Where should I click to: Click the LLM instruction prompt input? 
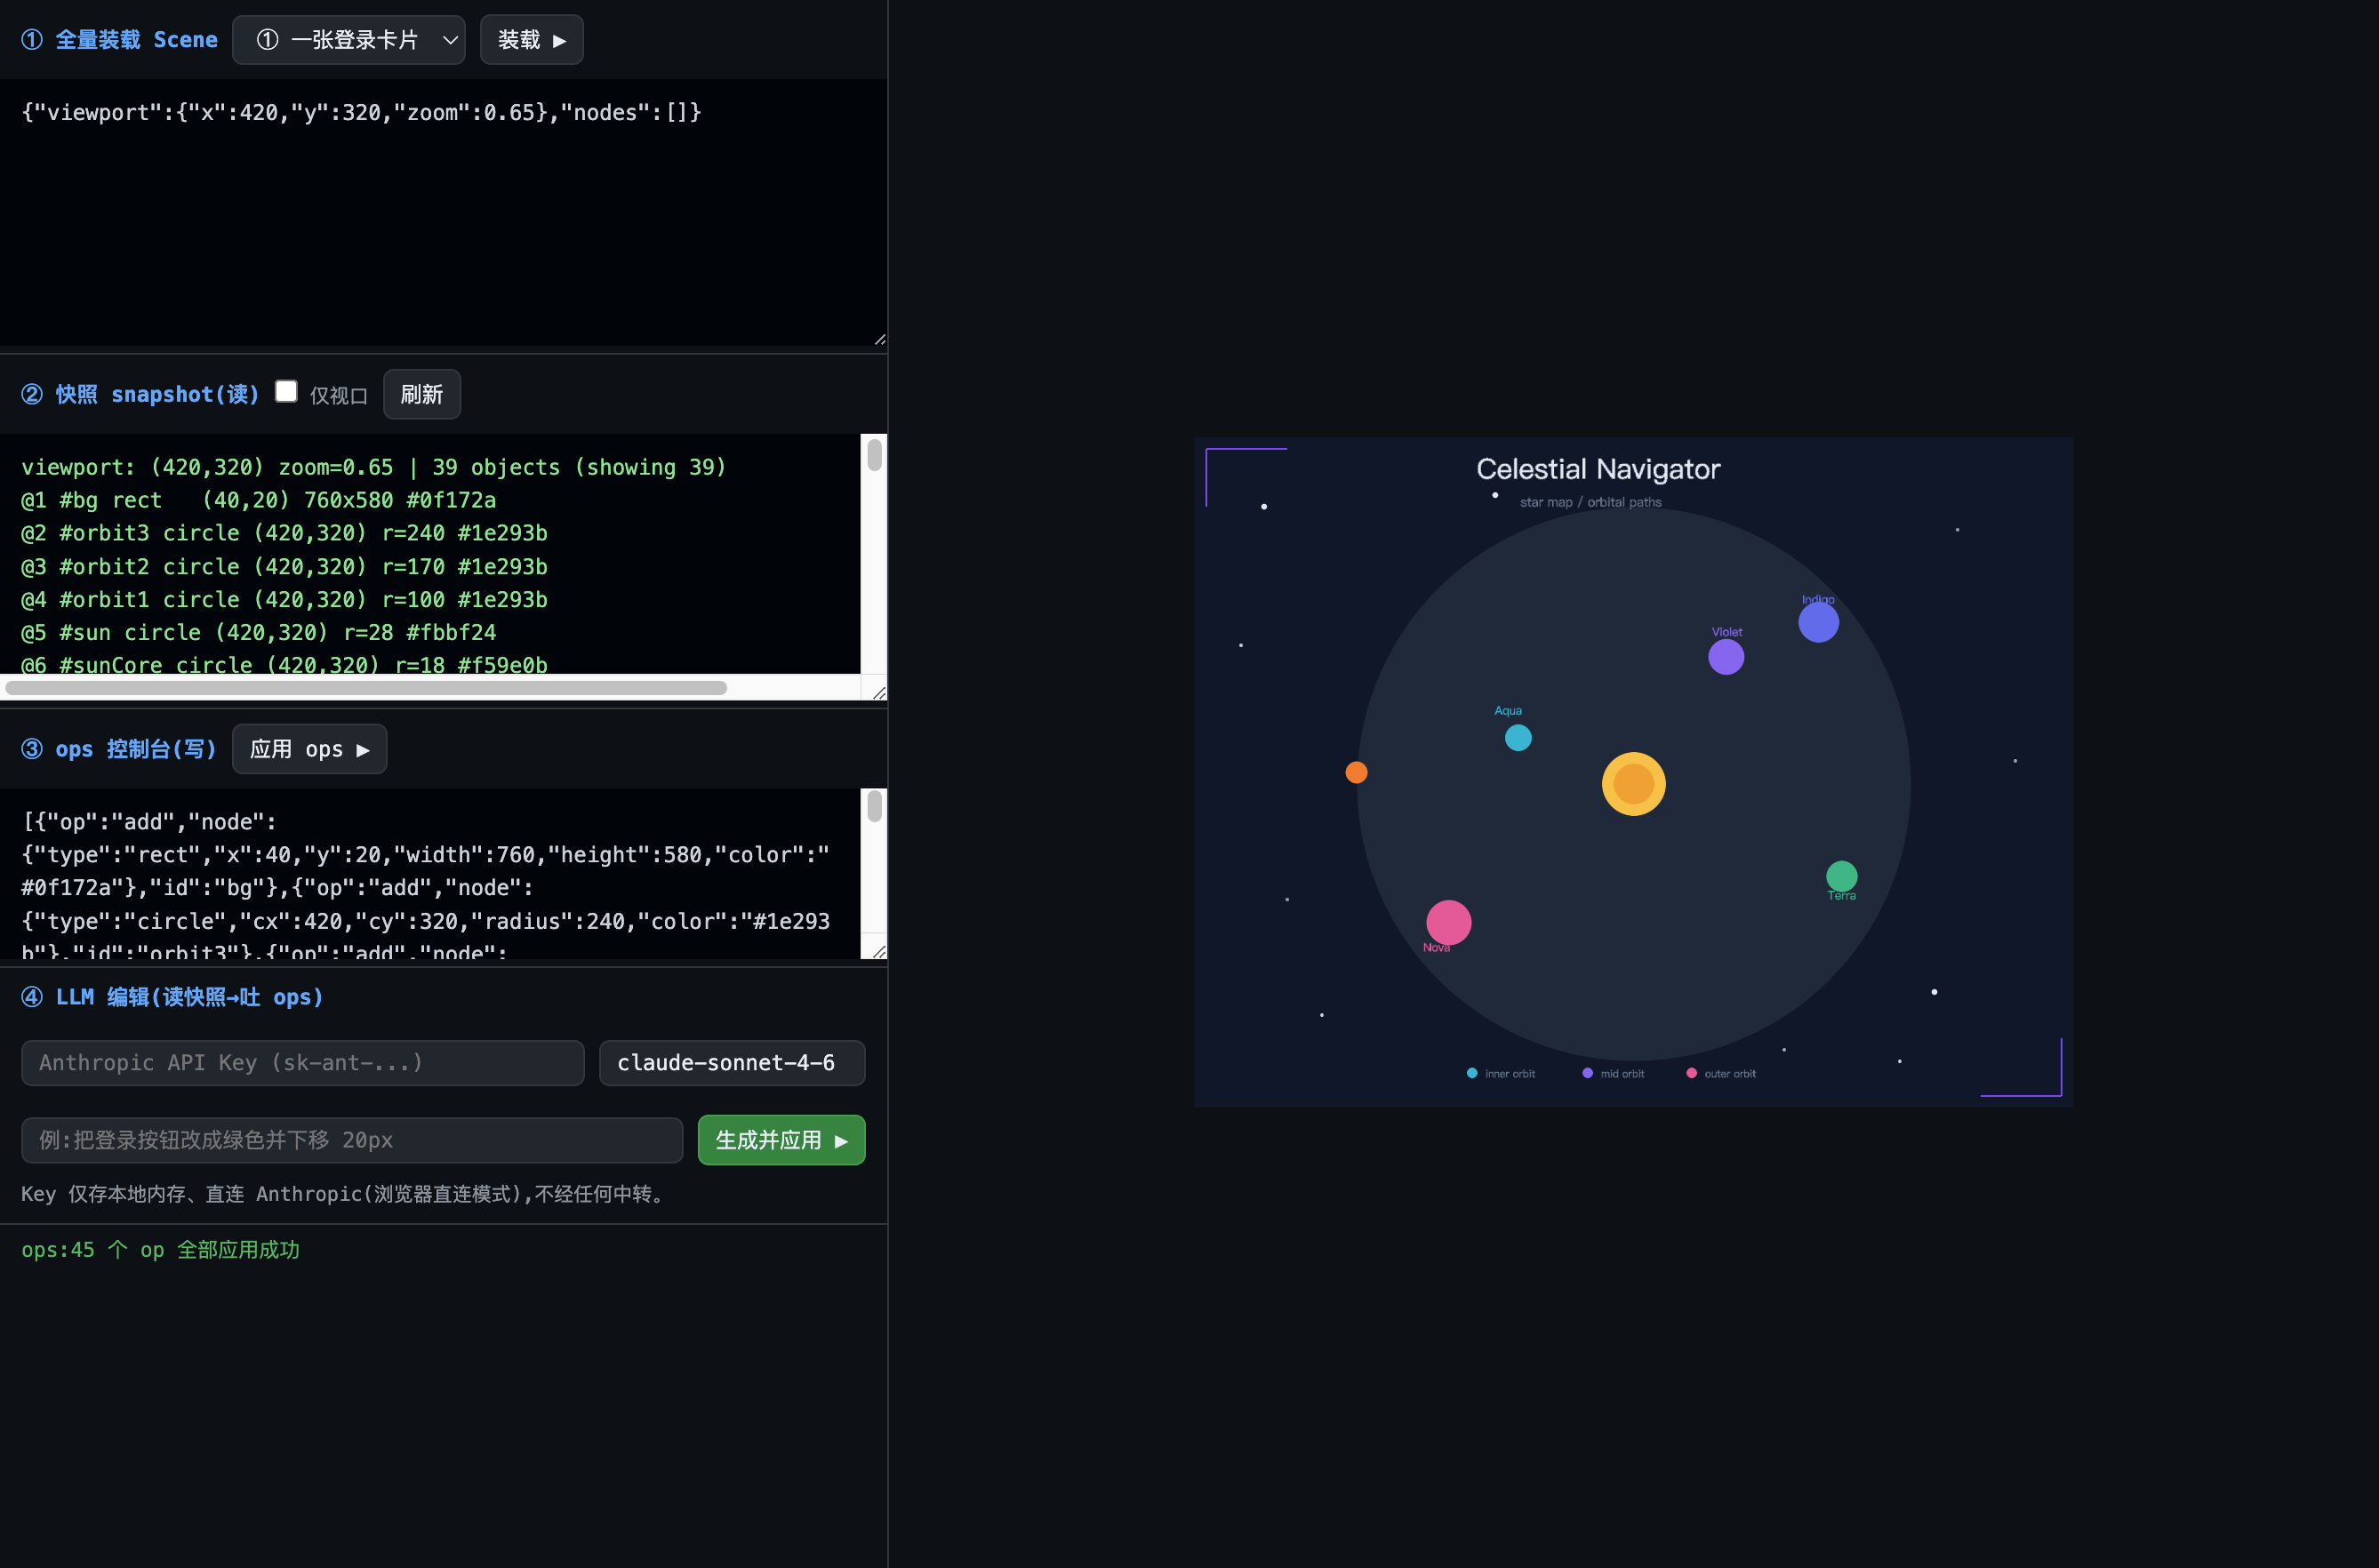pyautogui.click(x=352, y=1140)
